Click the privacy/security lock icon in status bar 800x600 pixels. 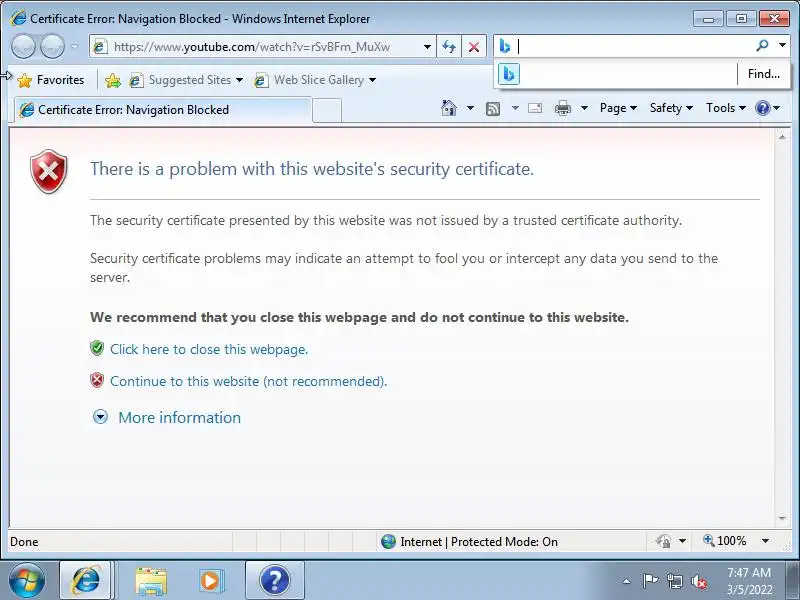click(664, 541)
